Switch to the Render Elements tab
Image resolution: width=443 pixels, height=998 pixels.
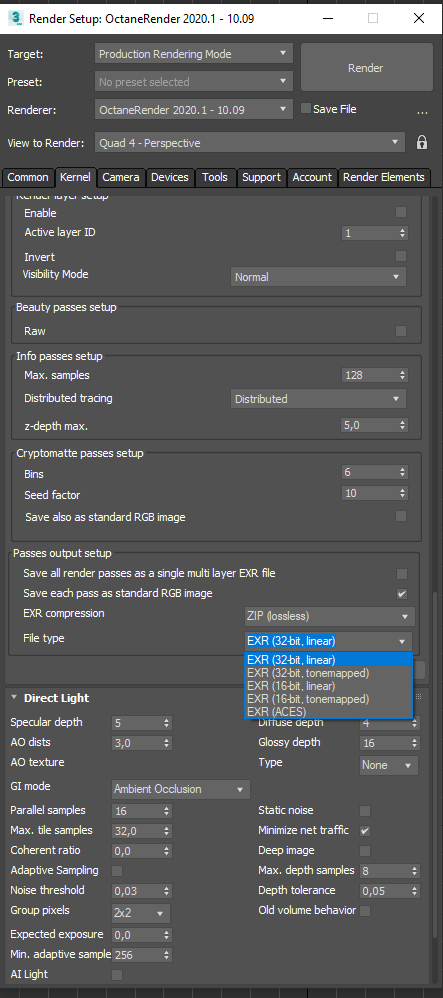(384, 178)
